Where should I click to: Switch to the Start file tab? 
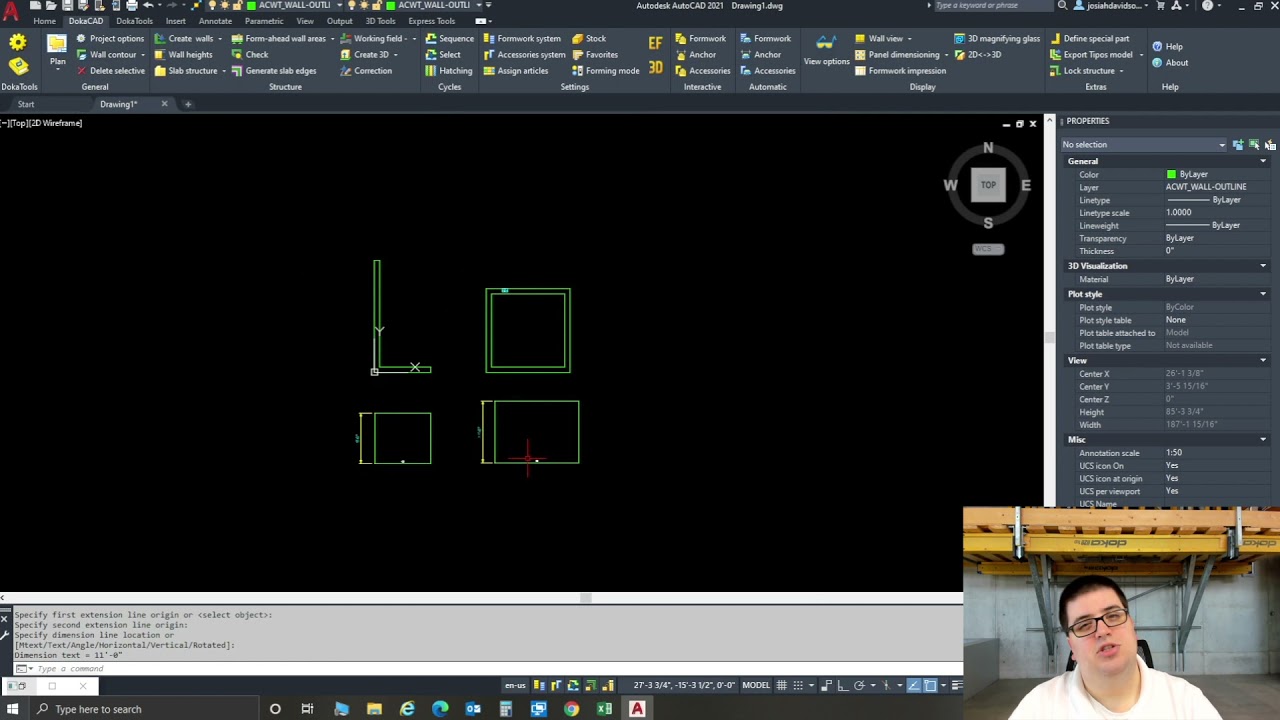coord(26,104)
